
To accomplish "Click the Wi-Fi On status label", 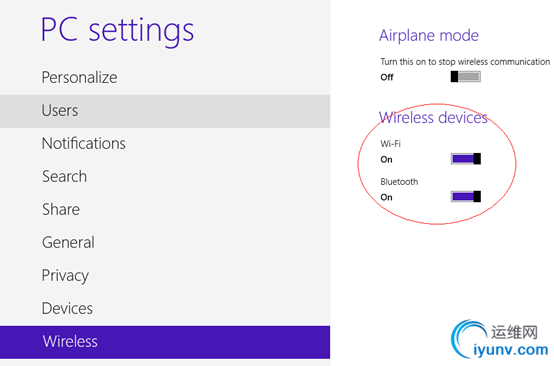I will coord(387,160).
